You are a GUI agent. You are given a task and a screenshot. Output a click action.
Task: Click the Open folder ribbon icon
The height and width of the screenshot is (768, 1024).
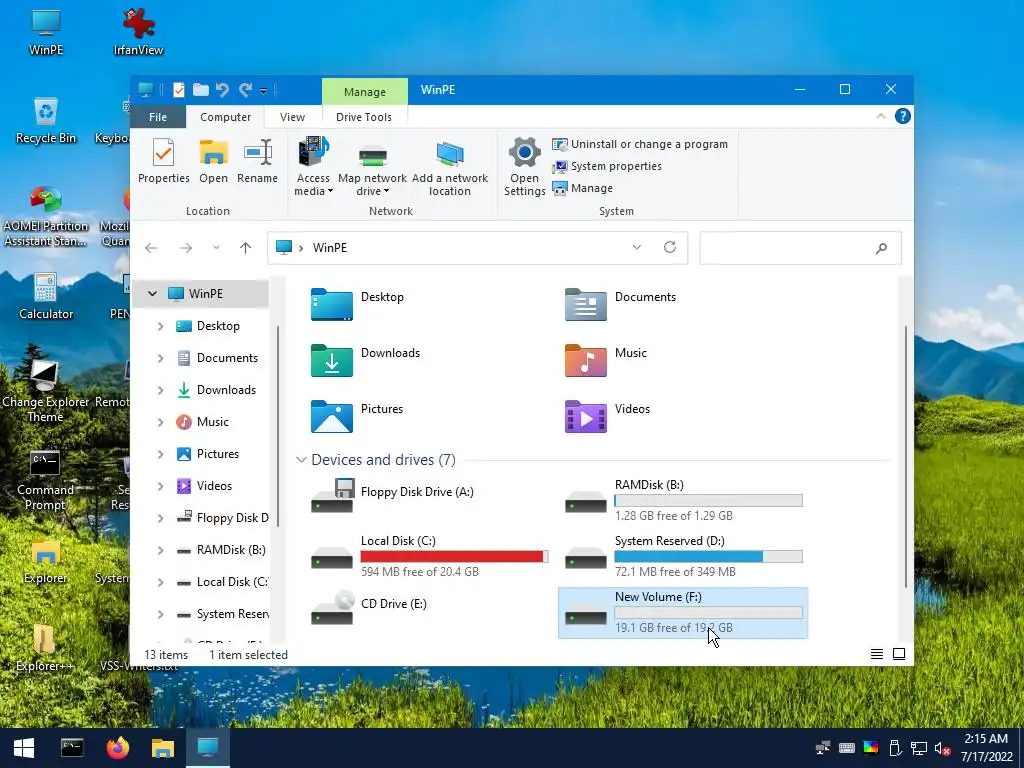[214, 160]
